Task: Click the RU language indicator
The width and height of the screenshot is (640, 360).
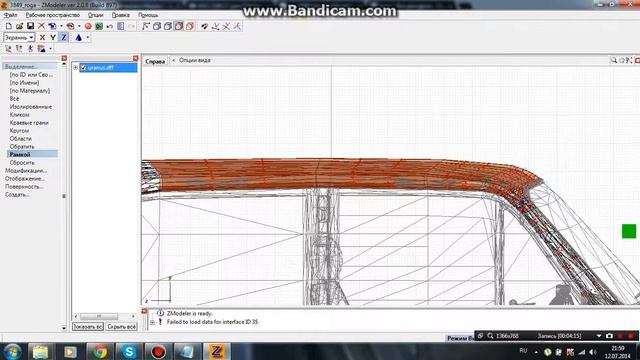Action: point(523,351)
